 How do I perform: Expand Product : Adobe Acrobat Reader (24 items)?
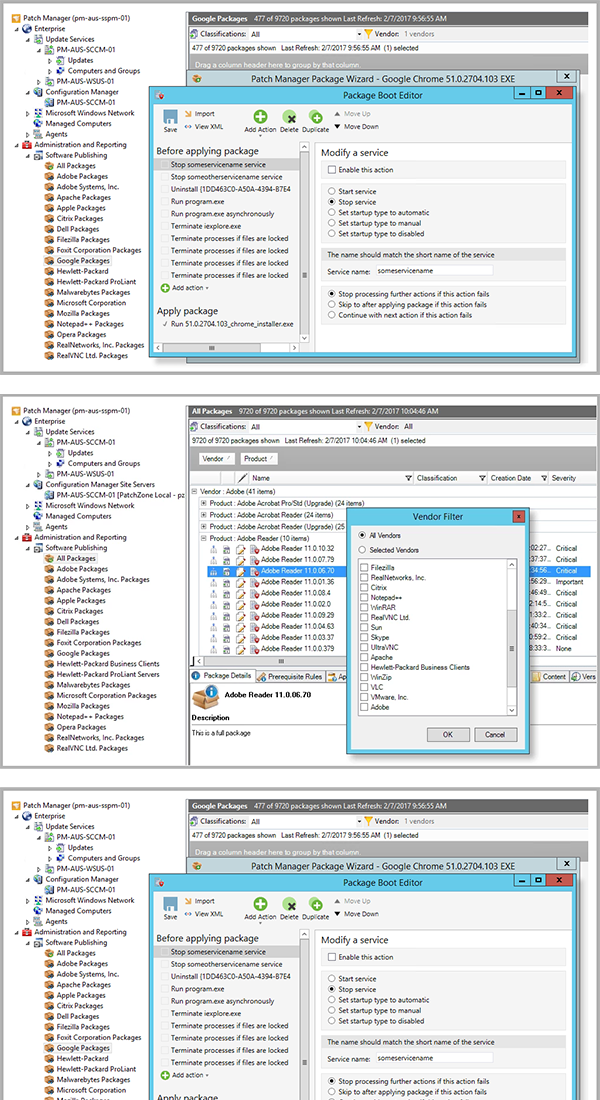pyautogui.click(x=204, y=515)
